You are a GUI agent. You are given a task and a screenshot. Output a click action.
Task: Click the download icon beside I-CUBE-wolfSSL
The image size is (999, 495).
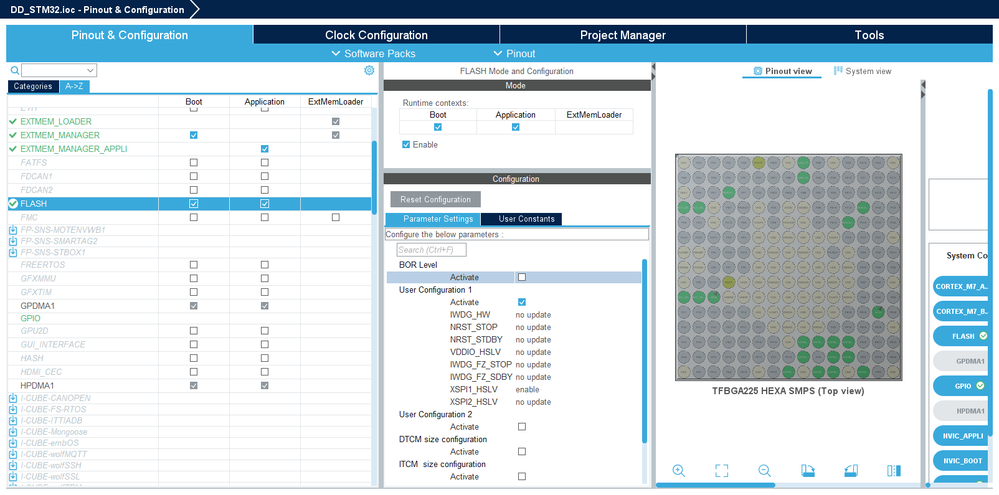[x=13, y=477]
